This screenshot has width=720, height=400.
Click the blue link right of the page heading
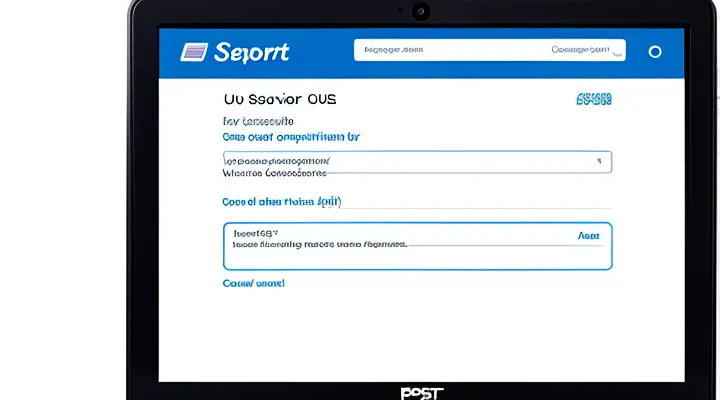pos(593,99)
